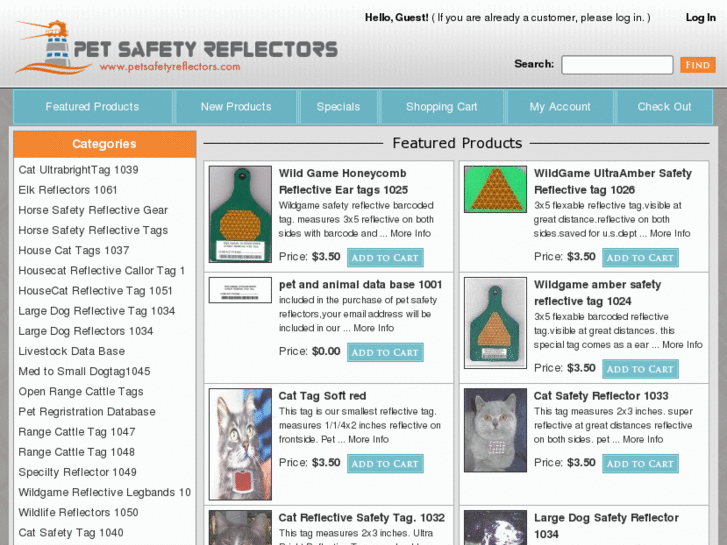Viewport: 727px width, 545px height.
Task: Open Wildlife Reflectors 1050 category
Action: [78, 512]
